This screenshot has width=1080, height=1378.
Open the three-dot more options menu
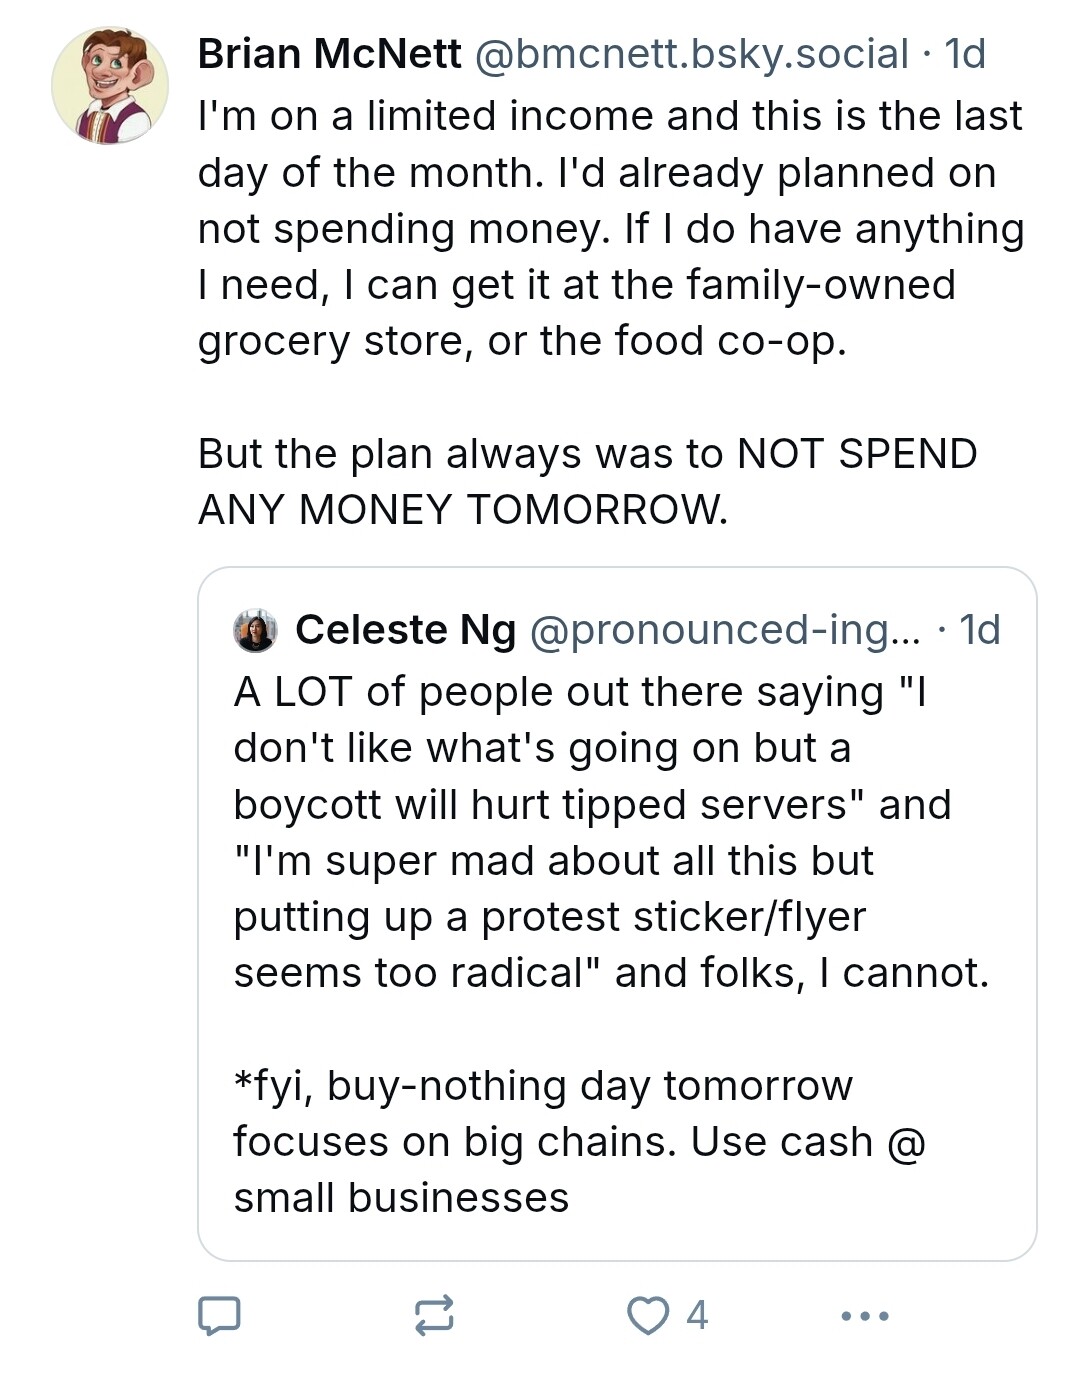pos(865,1316)
